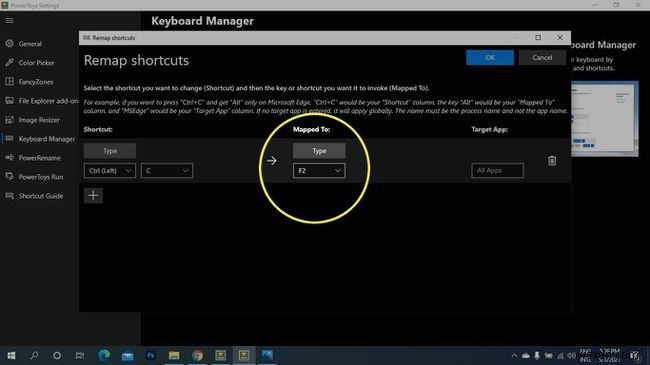Click the General gear icon

10,43
